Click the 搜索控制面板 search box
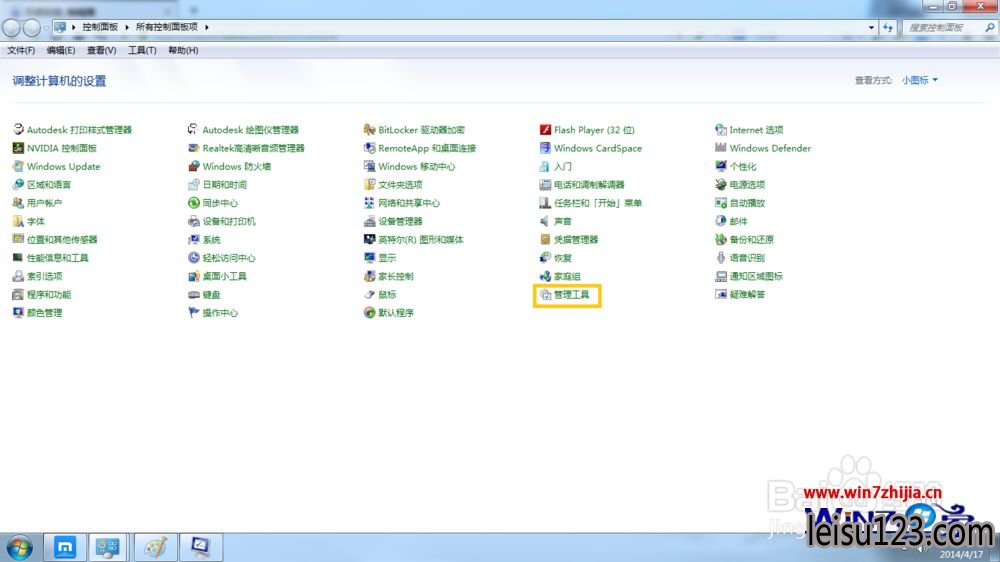 tap(950, 27)
